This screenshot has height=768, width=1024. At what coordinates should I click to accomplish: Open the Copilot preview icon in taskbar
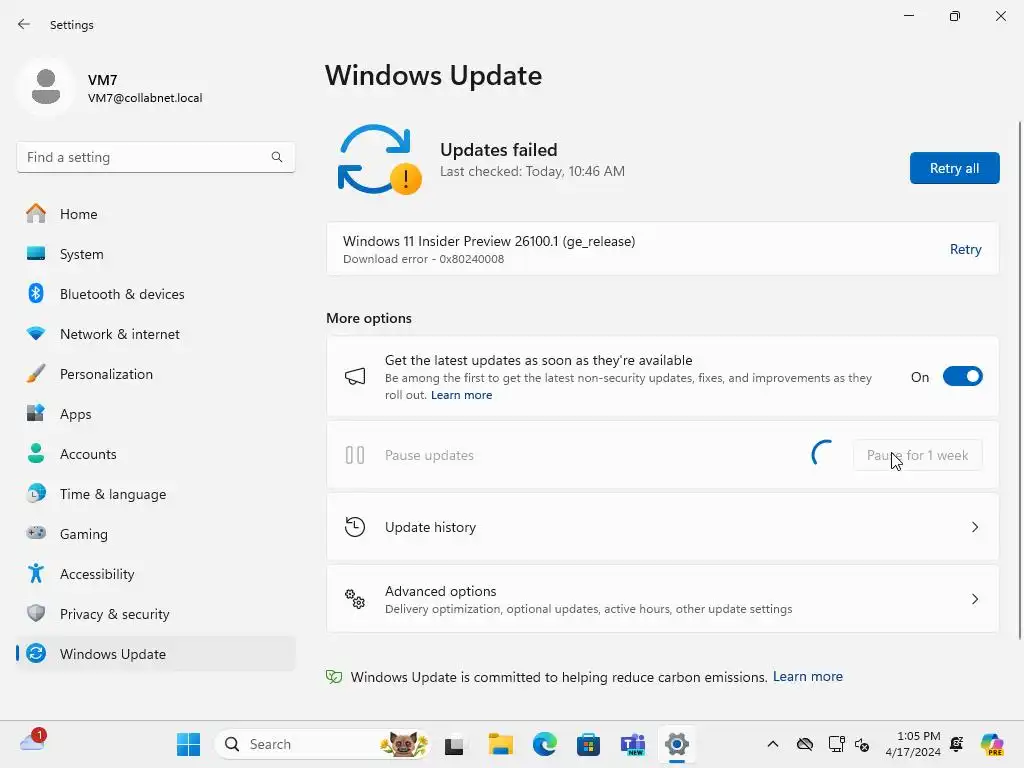point(992,744)
